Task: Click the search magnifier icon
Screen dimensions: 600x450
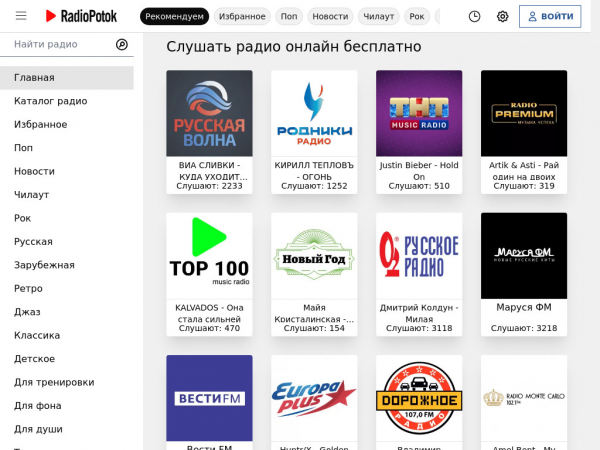Action: (122, 44)
